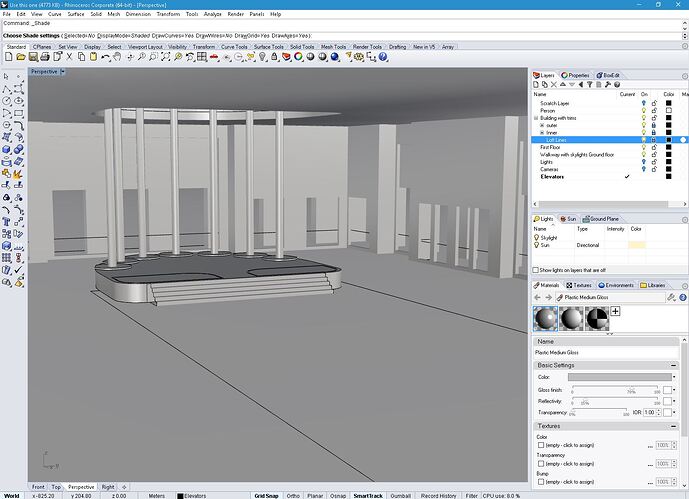Click the light bulb Hide objects icon
The height and width of the screenshot is (499, 689).
262,57
